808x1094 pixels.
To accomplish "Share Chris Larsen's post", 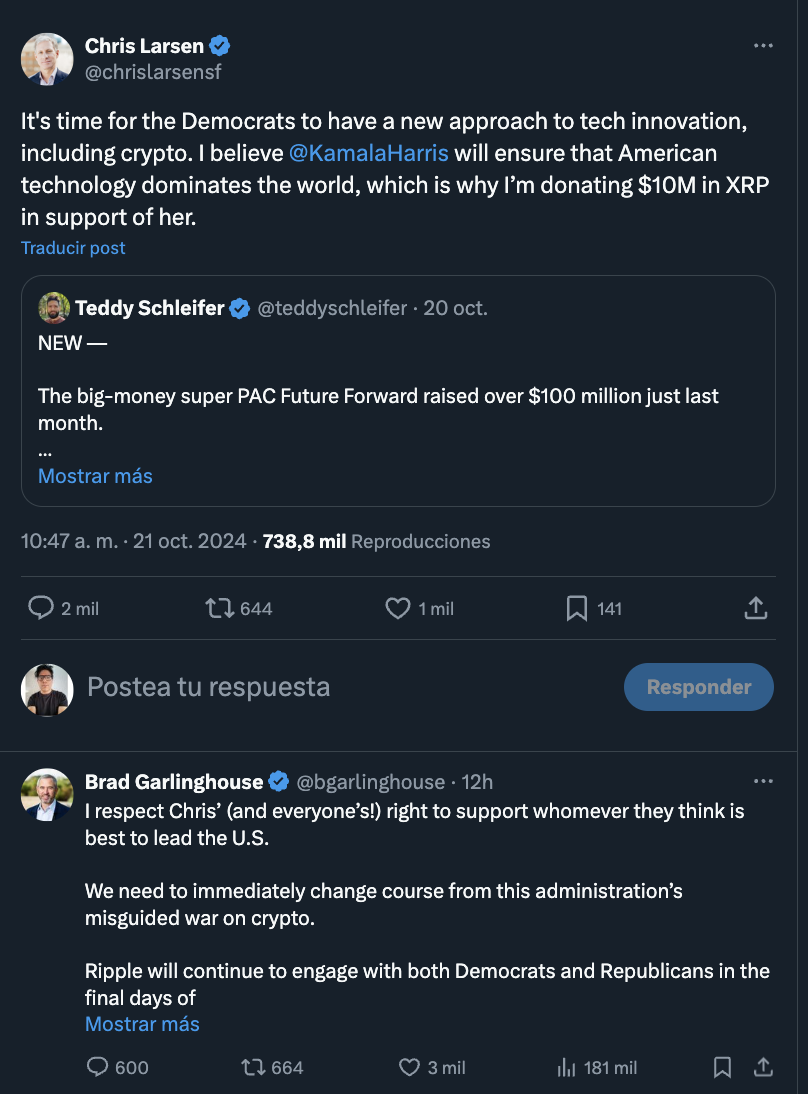I will pos(756,608).
